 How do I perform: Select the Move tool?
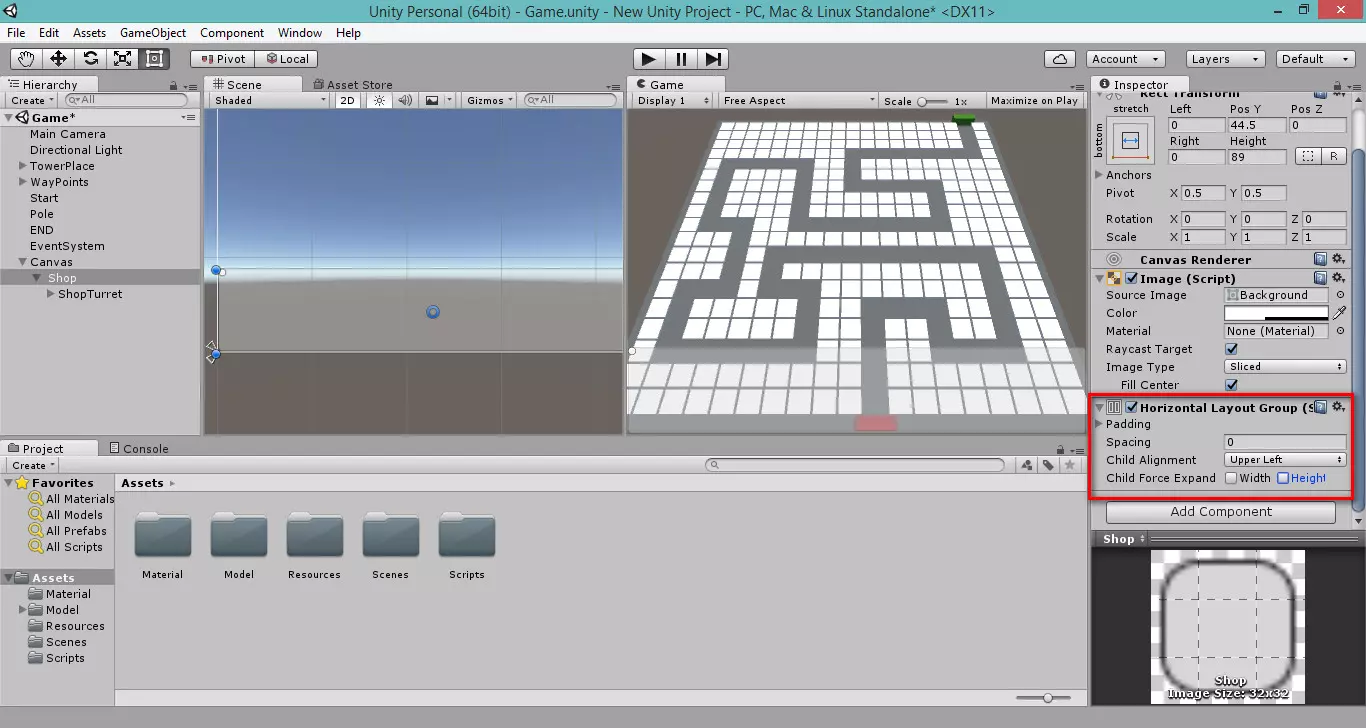(x=58, y=59)
